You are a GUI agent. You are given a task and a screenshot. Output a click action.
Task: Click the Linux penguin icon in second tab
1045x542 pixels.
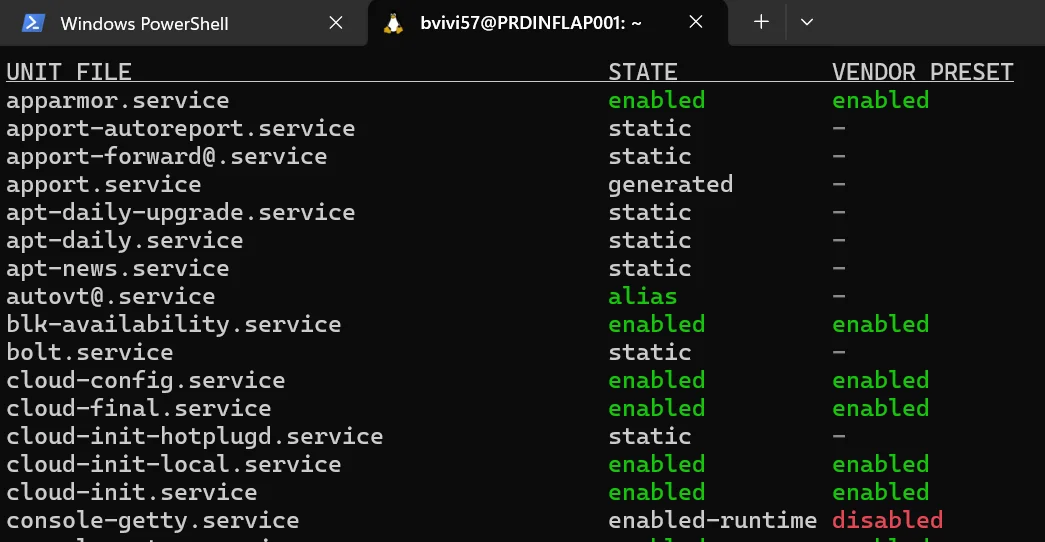pyautogui.click(x=393, y=23)
